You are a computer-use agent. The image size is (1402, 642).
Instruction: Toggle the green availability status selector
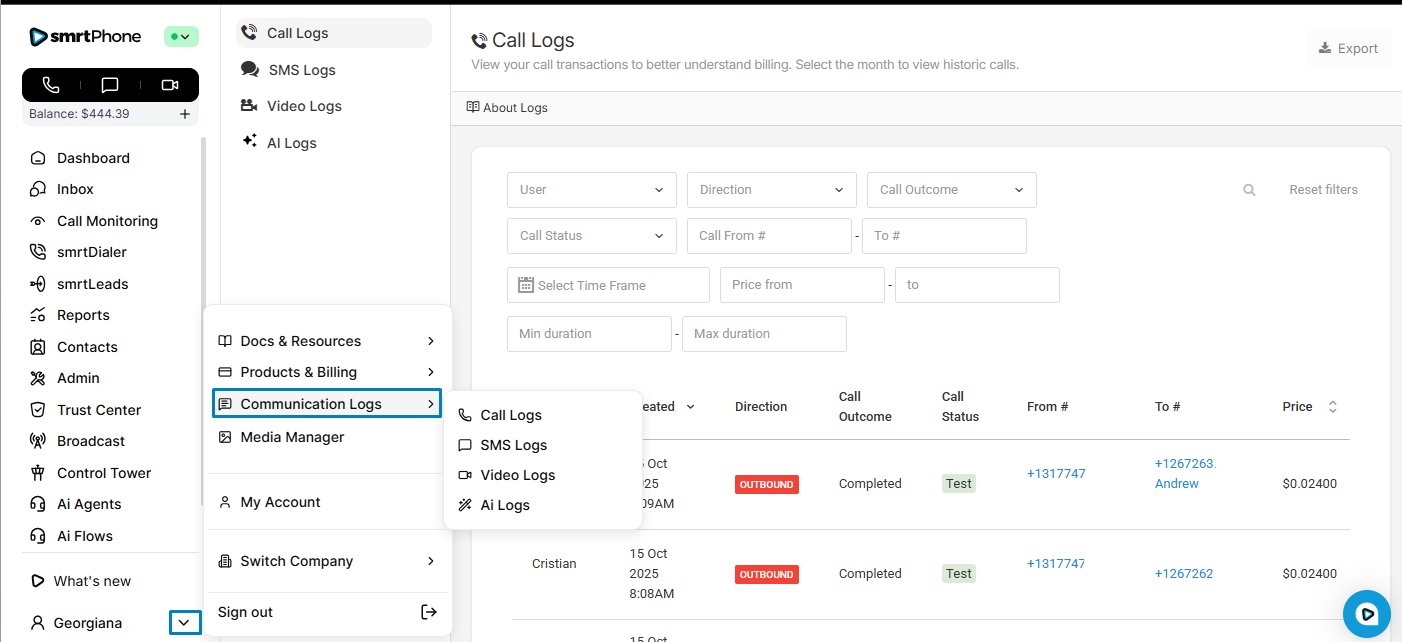point(181,37)
